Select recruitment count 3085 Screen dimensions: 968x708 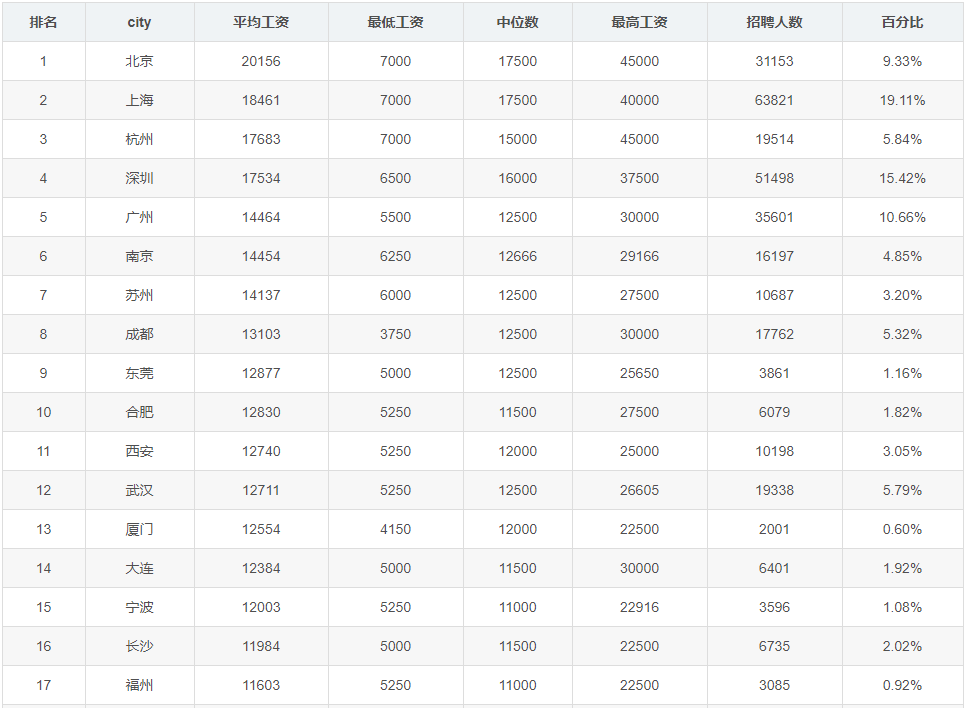[x=774, y=685]
